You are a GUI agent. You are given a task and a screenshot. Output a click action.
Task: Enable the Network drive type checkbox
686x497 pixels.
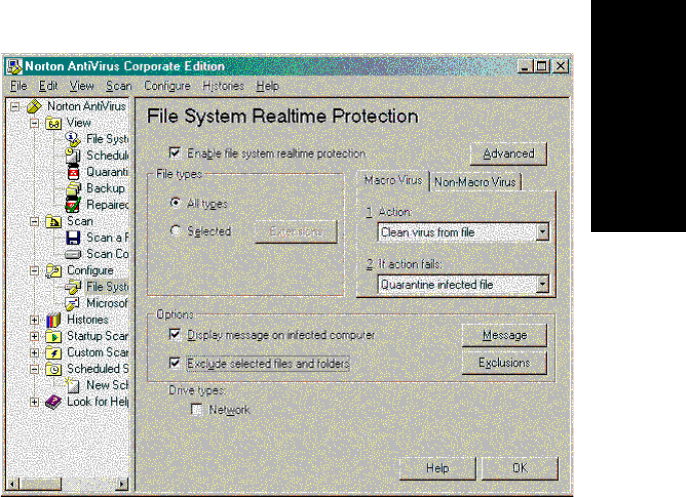pyautogui.click(x=197, y=410)
